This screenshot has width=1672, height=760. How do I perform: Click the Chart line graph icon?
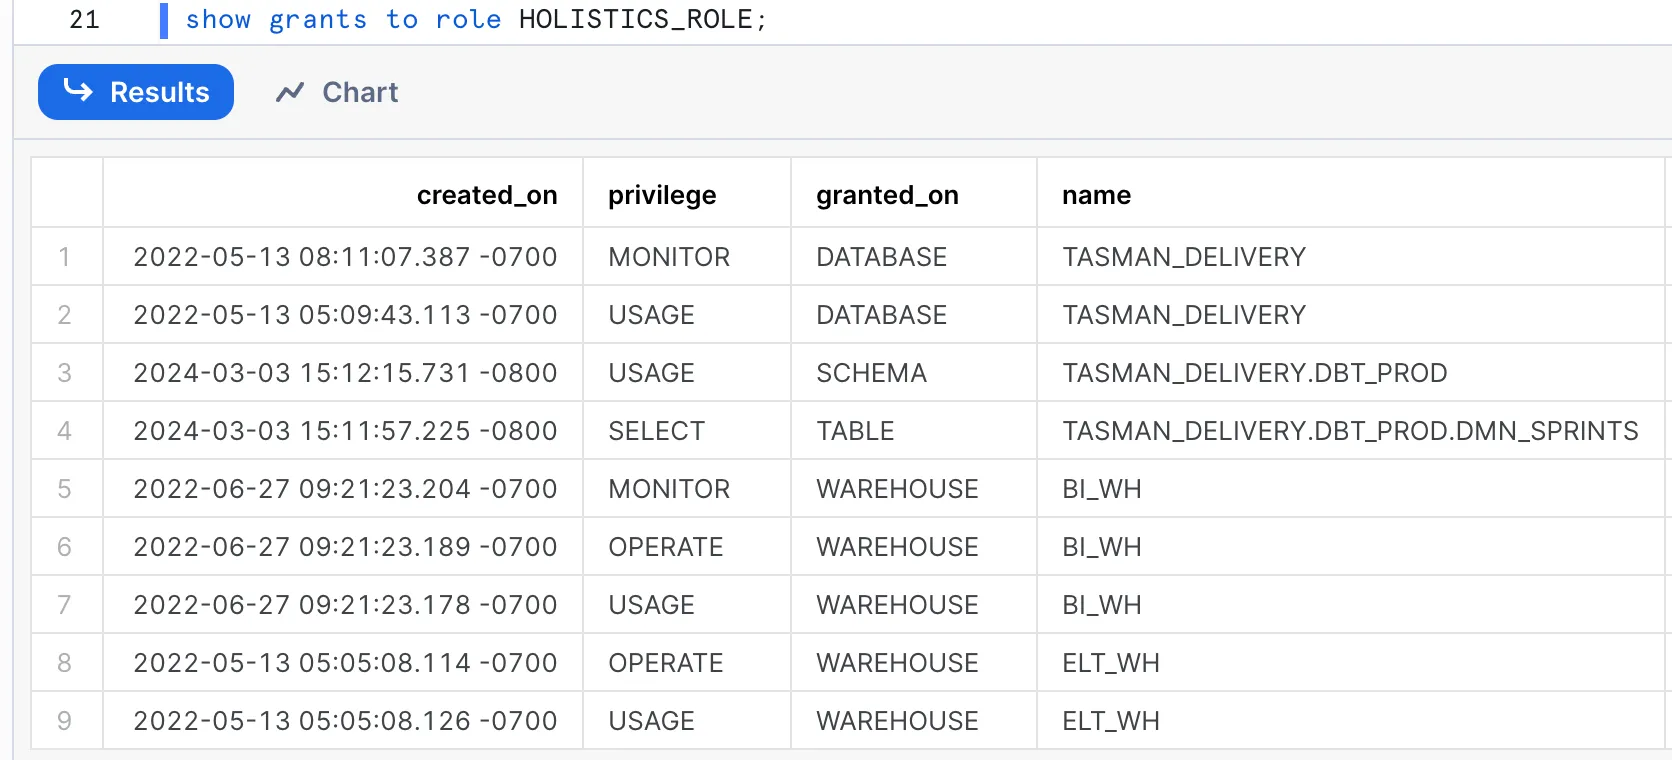pos(290,92)
